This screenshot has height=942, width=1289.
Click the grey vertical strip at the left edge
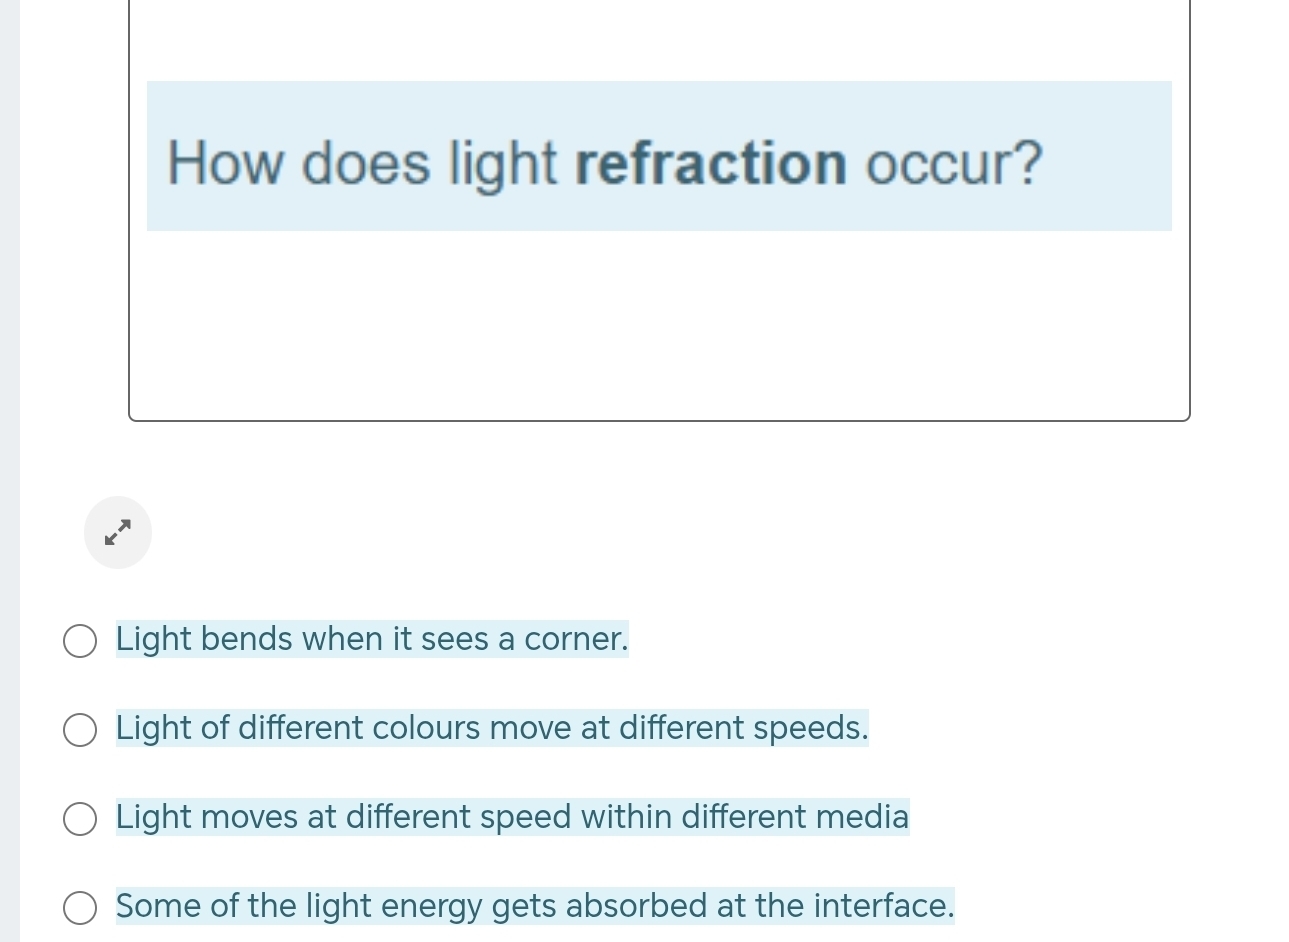9,470
